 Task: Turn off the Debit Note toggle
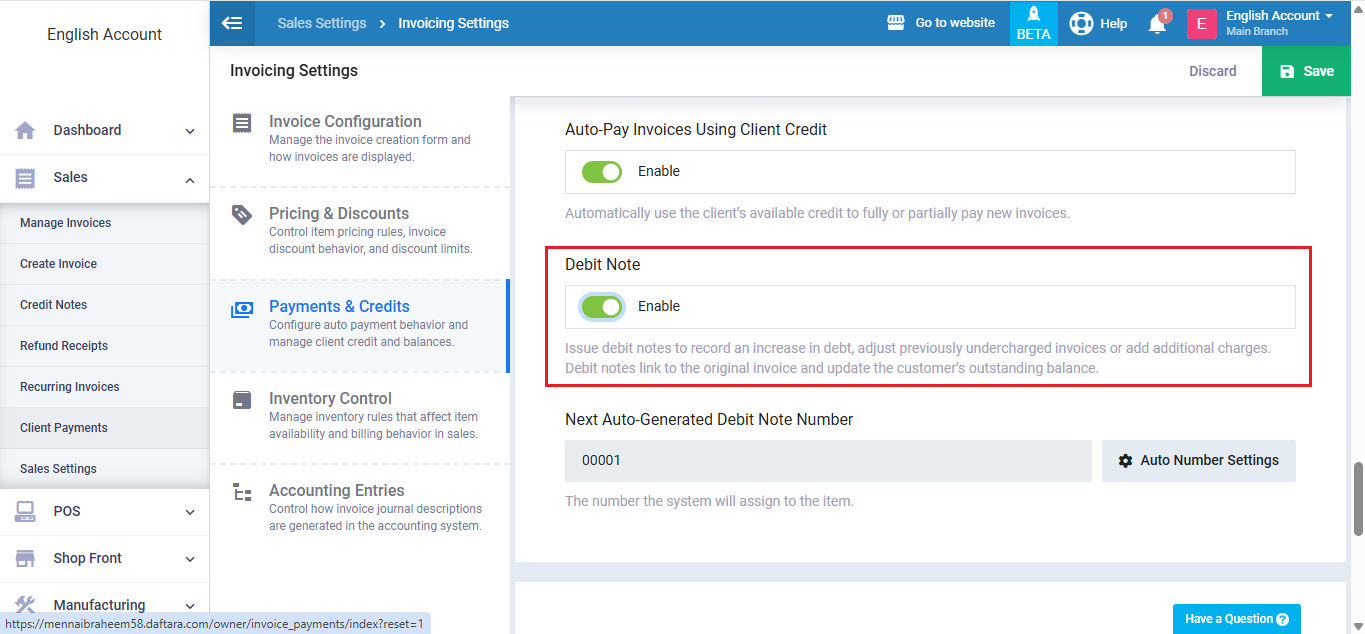pos(602,307)
